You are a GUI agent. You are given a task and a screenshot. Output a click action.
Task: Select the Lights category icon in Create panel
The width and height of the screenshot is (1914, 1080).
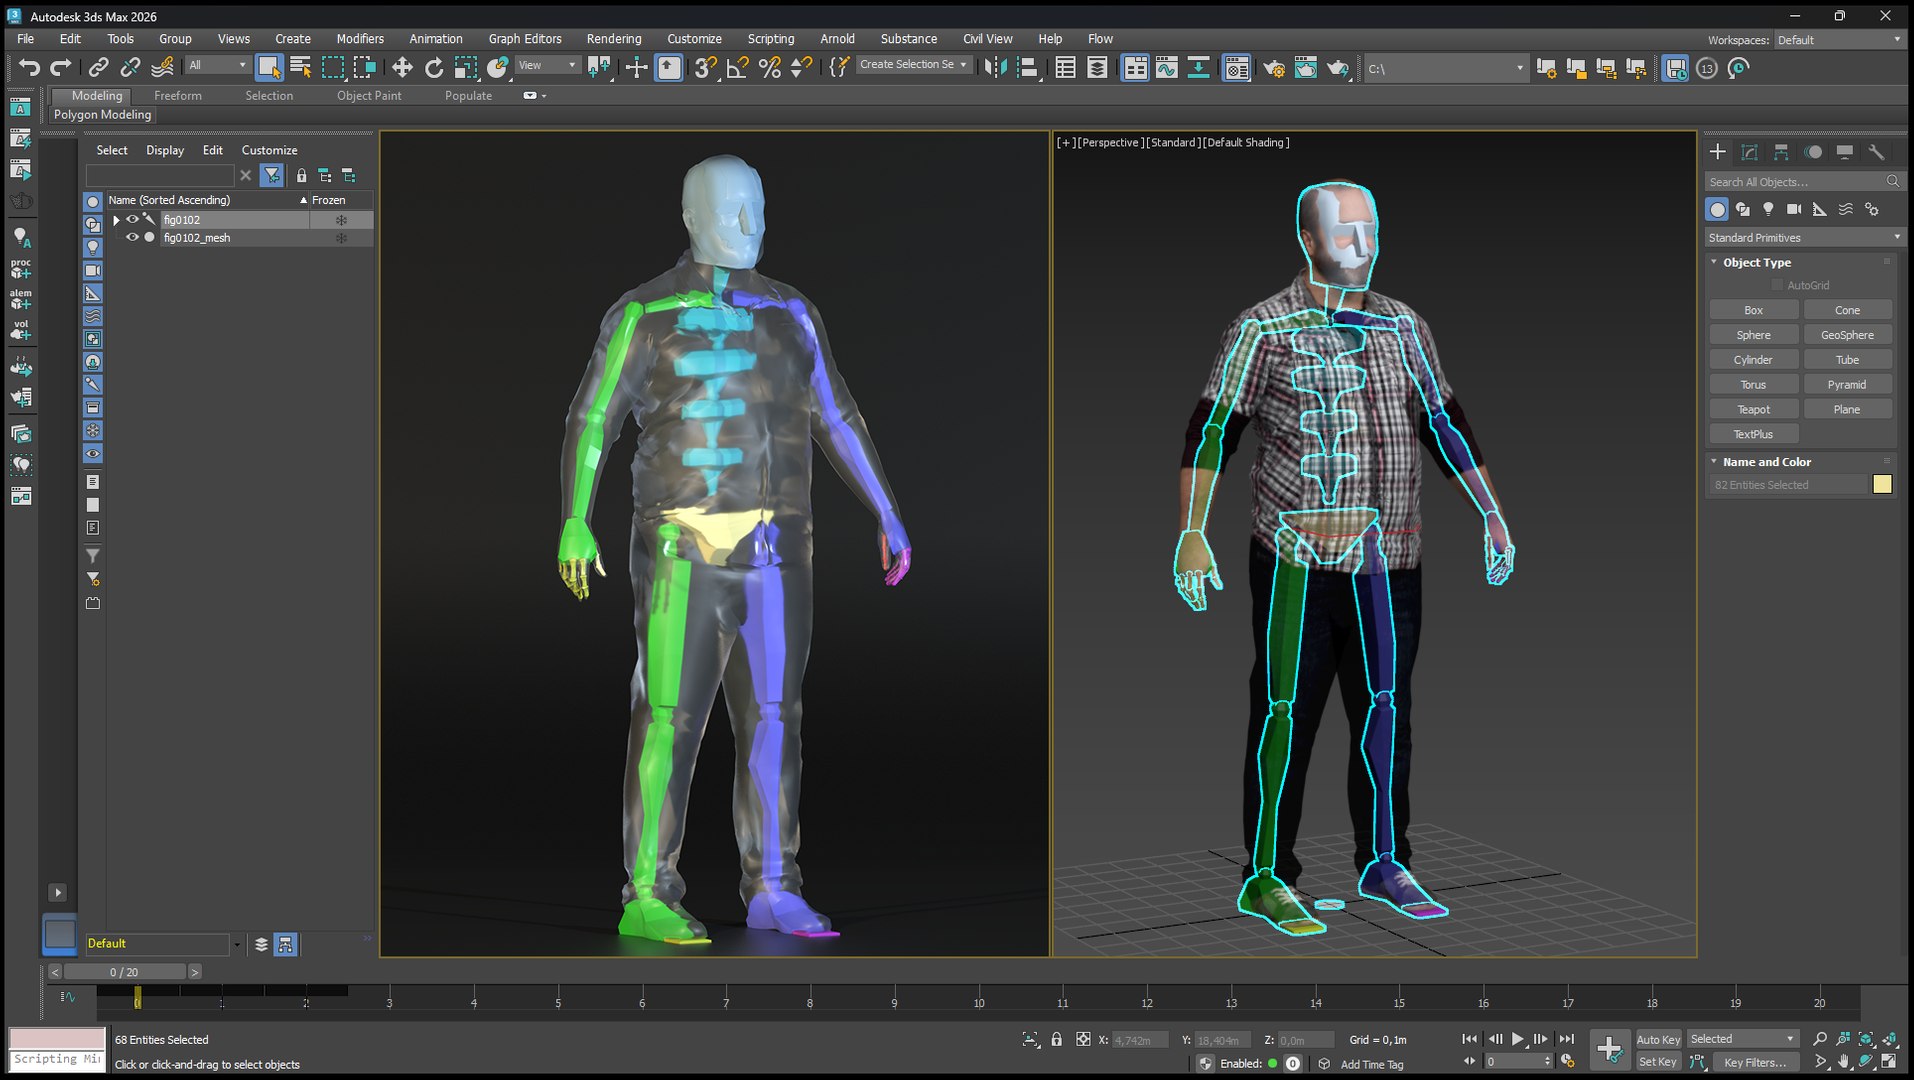(x=1768, y=209)
